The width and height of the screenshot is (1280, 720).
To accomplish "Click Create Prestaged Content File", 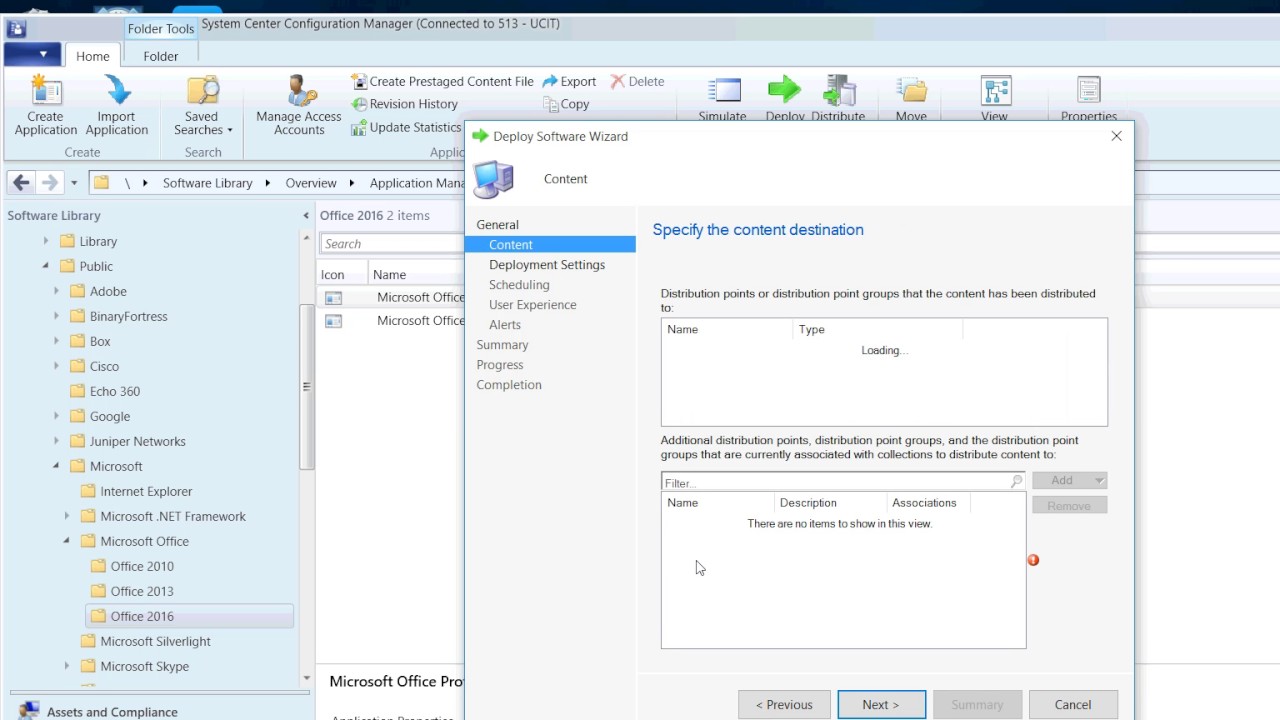I will [x=442, y=81].
